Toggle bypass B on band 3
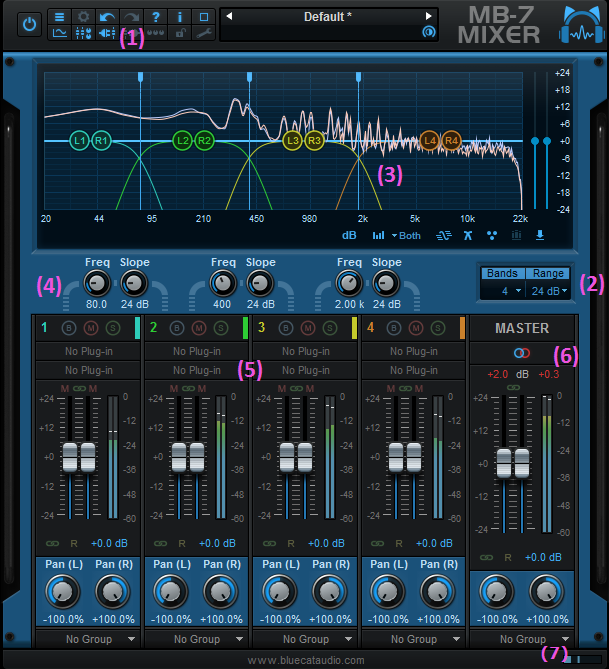 coord(286,328)
